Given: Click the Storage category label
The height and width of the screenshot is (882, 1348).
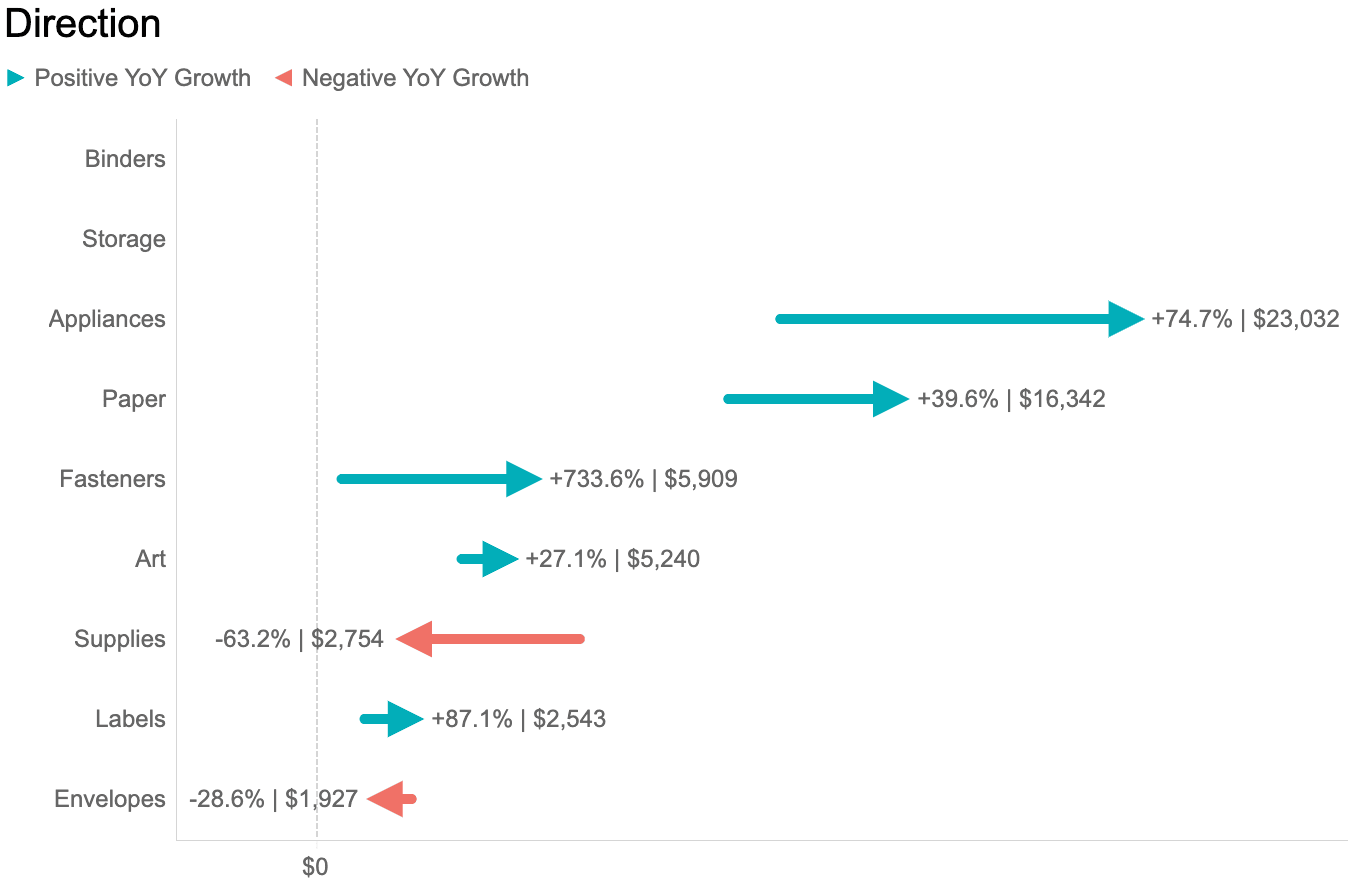Looking at the screenshot, I should click(x=124, y=239).
